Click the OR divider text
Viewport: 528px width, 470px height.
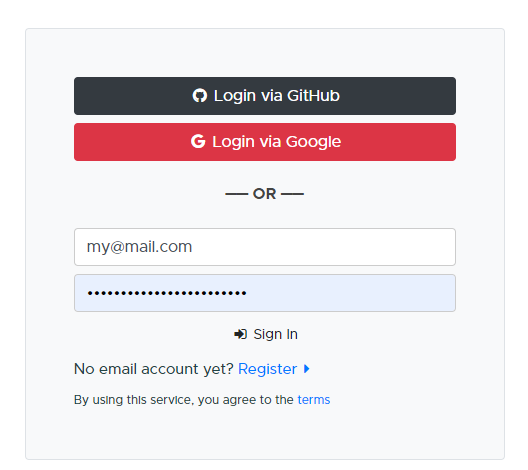pyautogui.click(x=265, y=194)
